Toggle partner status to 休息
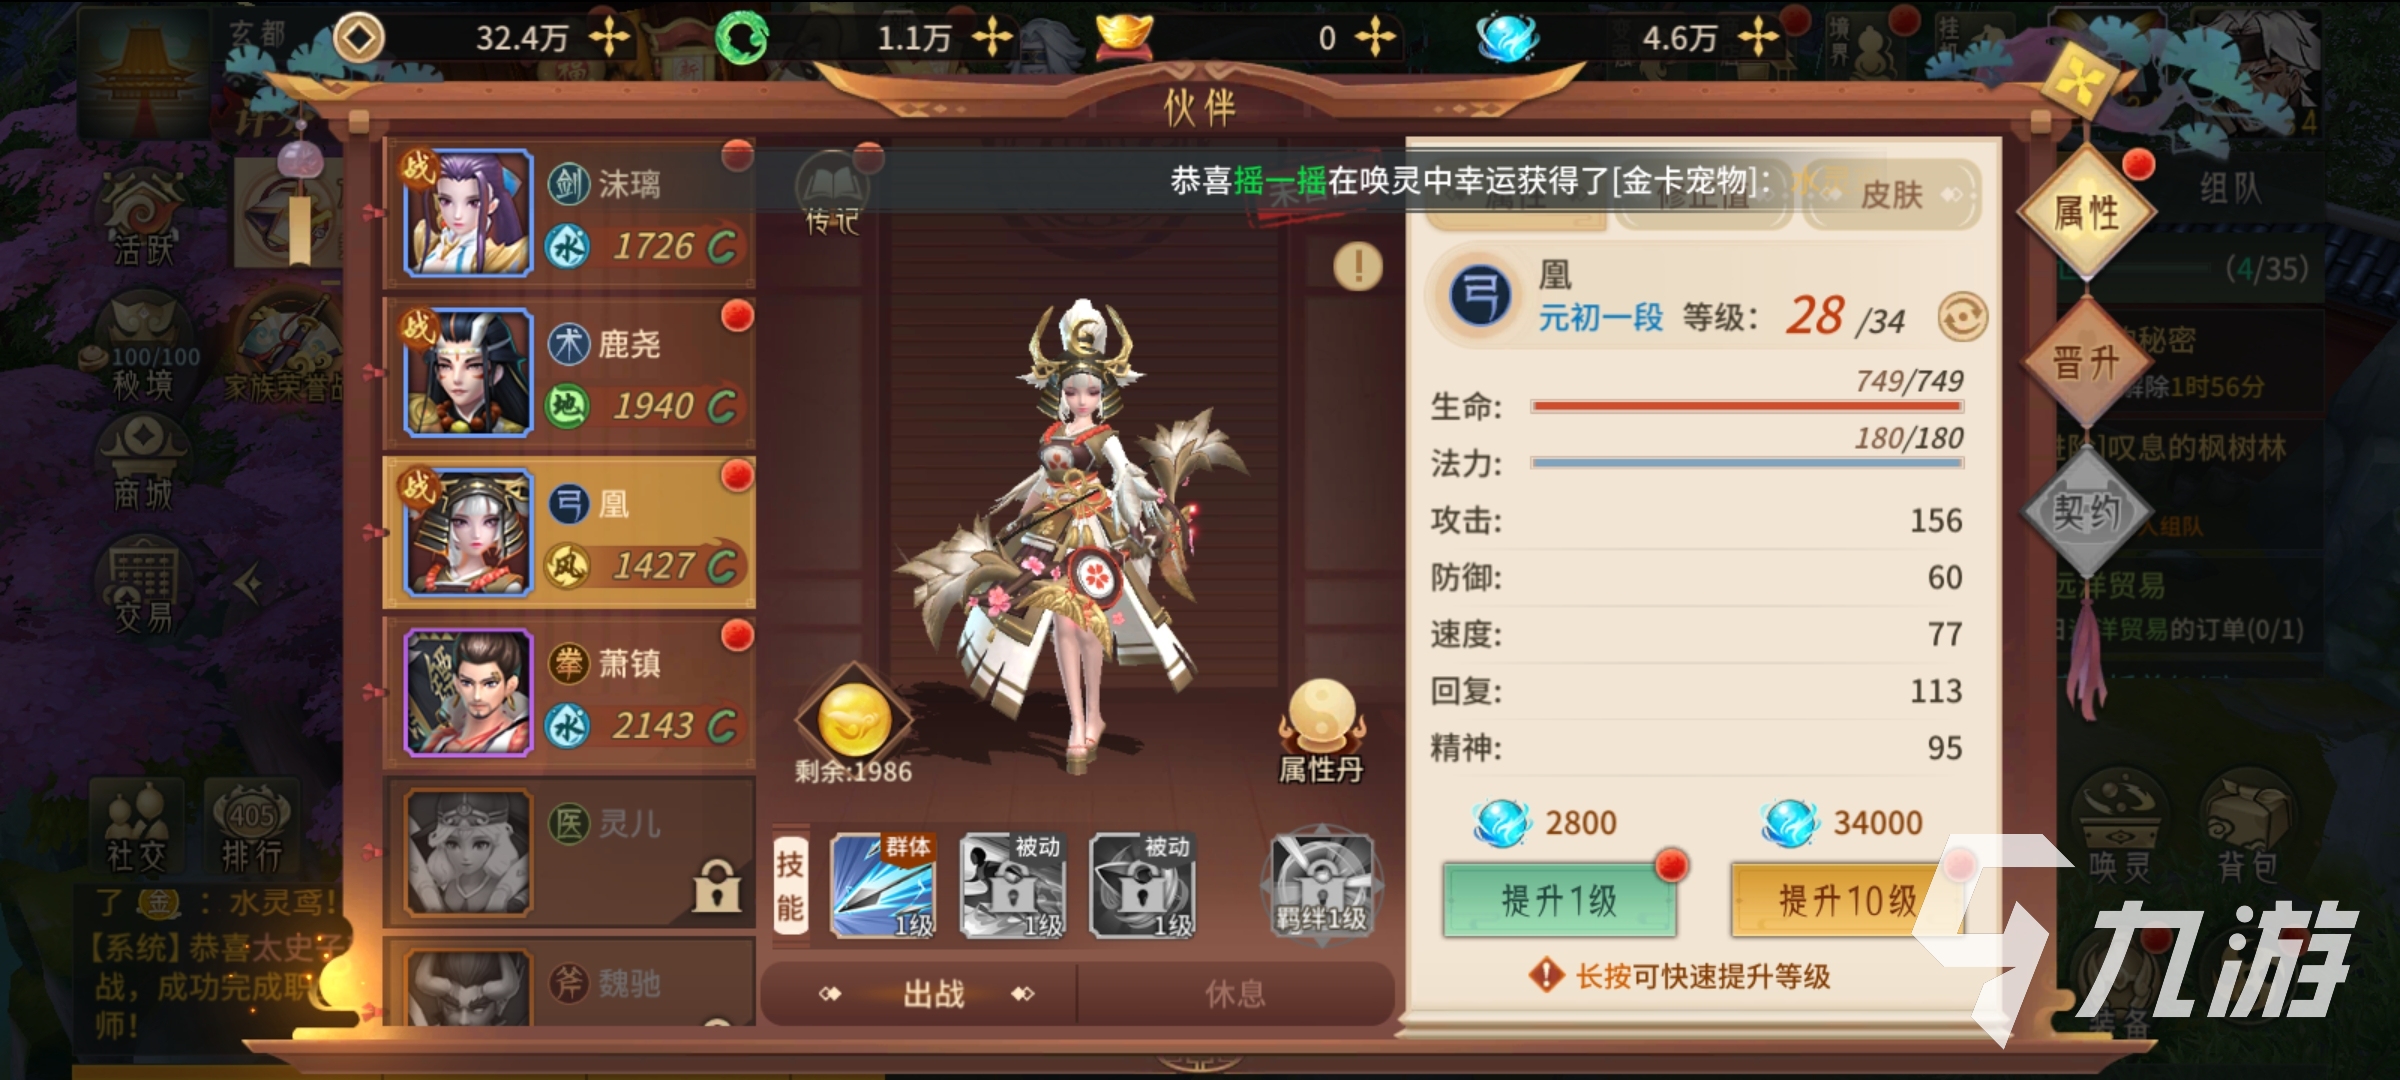This screenshot has height=1080, width=2400. pyautogui.click(x=1235, y=993)
